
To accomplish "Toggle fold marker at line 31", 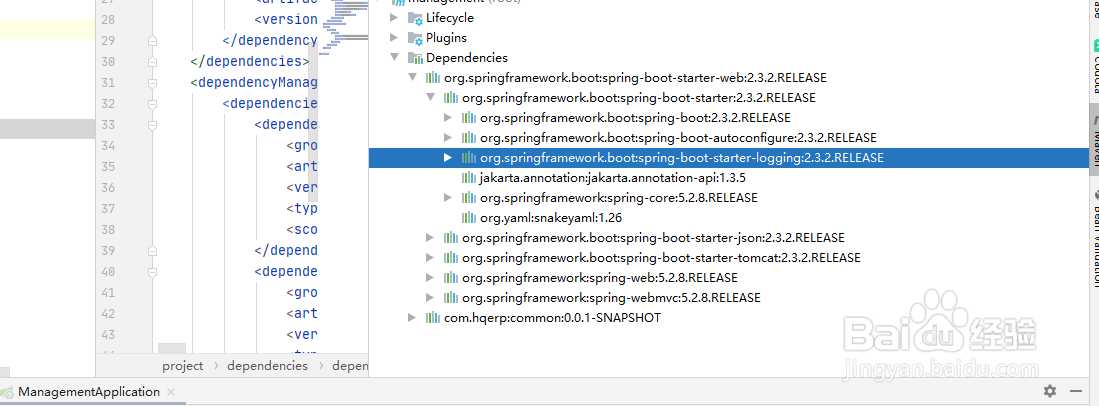I will click(x=152, y=83).
